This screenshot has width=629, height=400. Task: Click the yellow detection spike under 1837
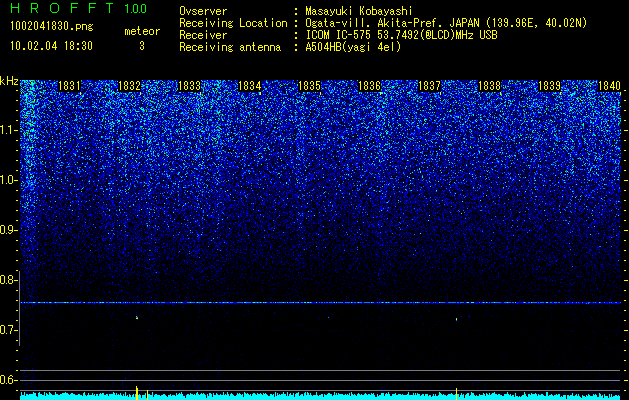coord(457,394)
